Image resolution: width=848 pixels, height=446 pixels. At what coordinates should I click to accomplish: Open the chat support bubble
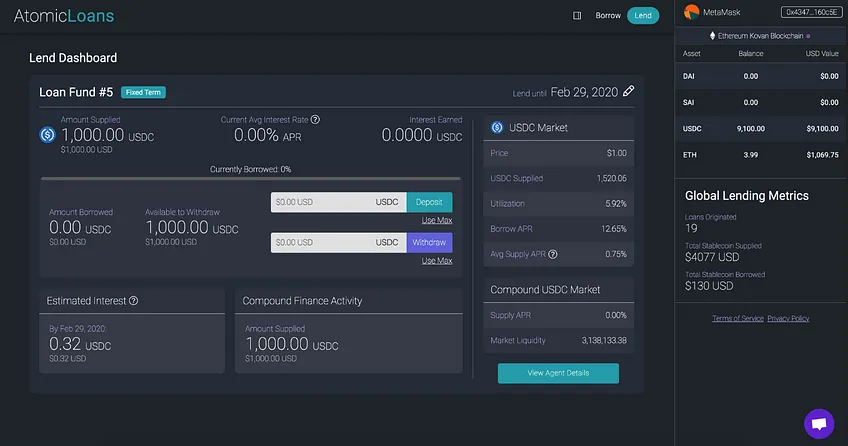tap(819, 423)
